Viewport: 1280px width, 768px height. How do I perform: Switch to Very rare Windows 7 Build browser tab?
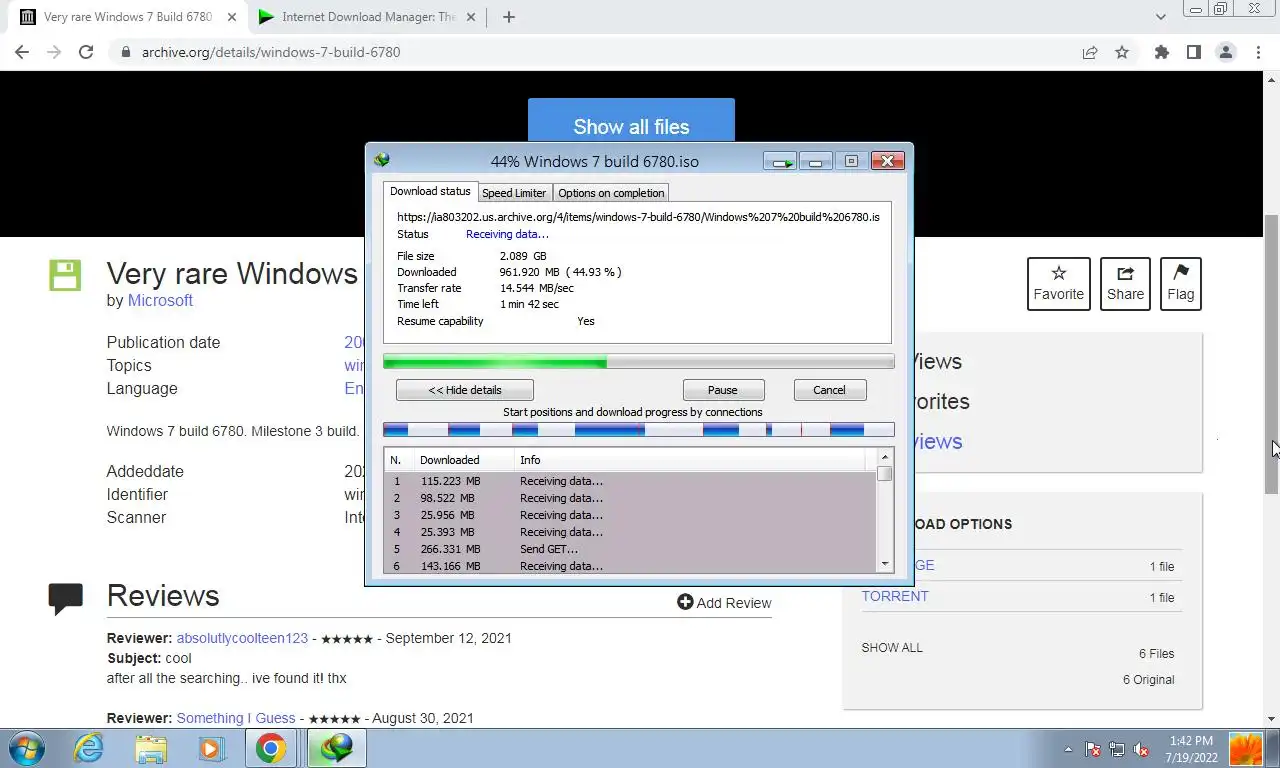(x=128, y=17)
